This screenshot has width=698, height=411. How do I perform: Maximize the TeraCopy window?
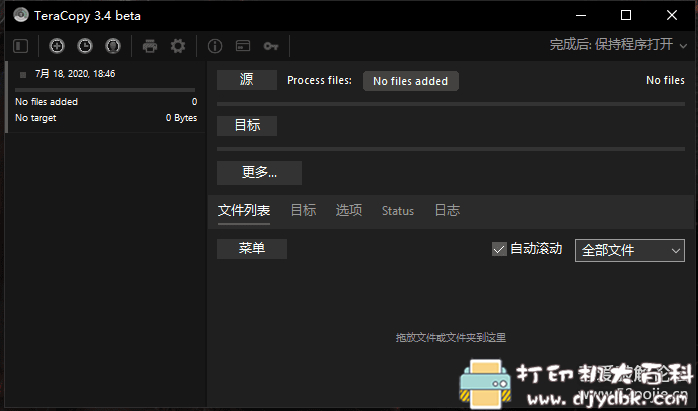pyautogui.click(x=626, y=15)
